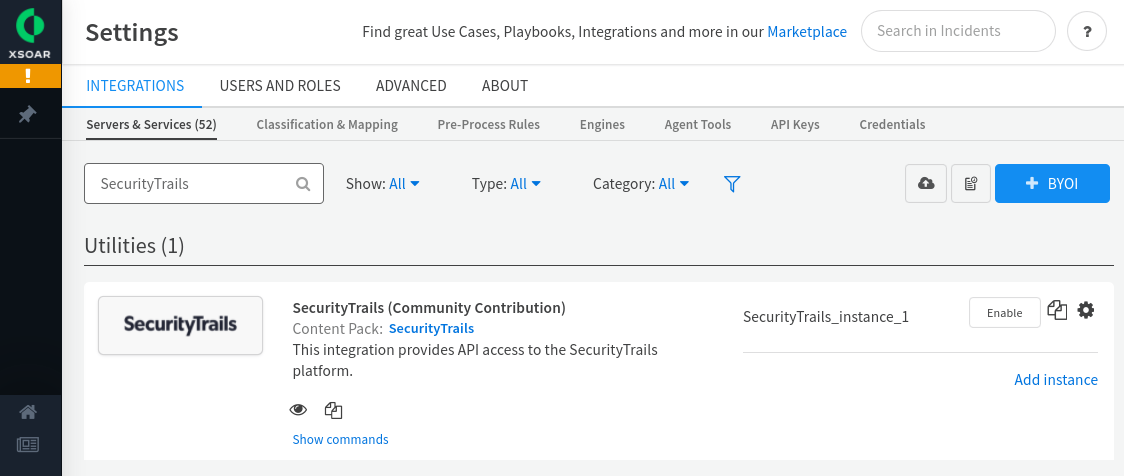Toggle the eye icon under SecurityTrails description

coord(298,410)
